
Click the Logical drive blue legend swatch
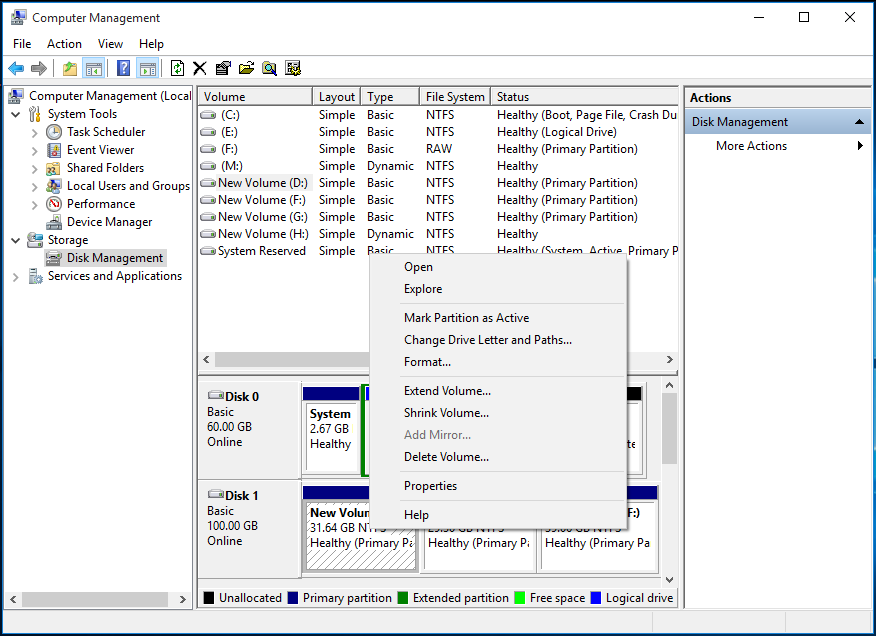click(x=596, y=598)
